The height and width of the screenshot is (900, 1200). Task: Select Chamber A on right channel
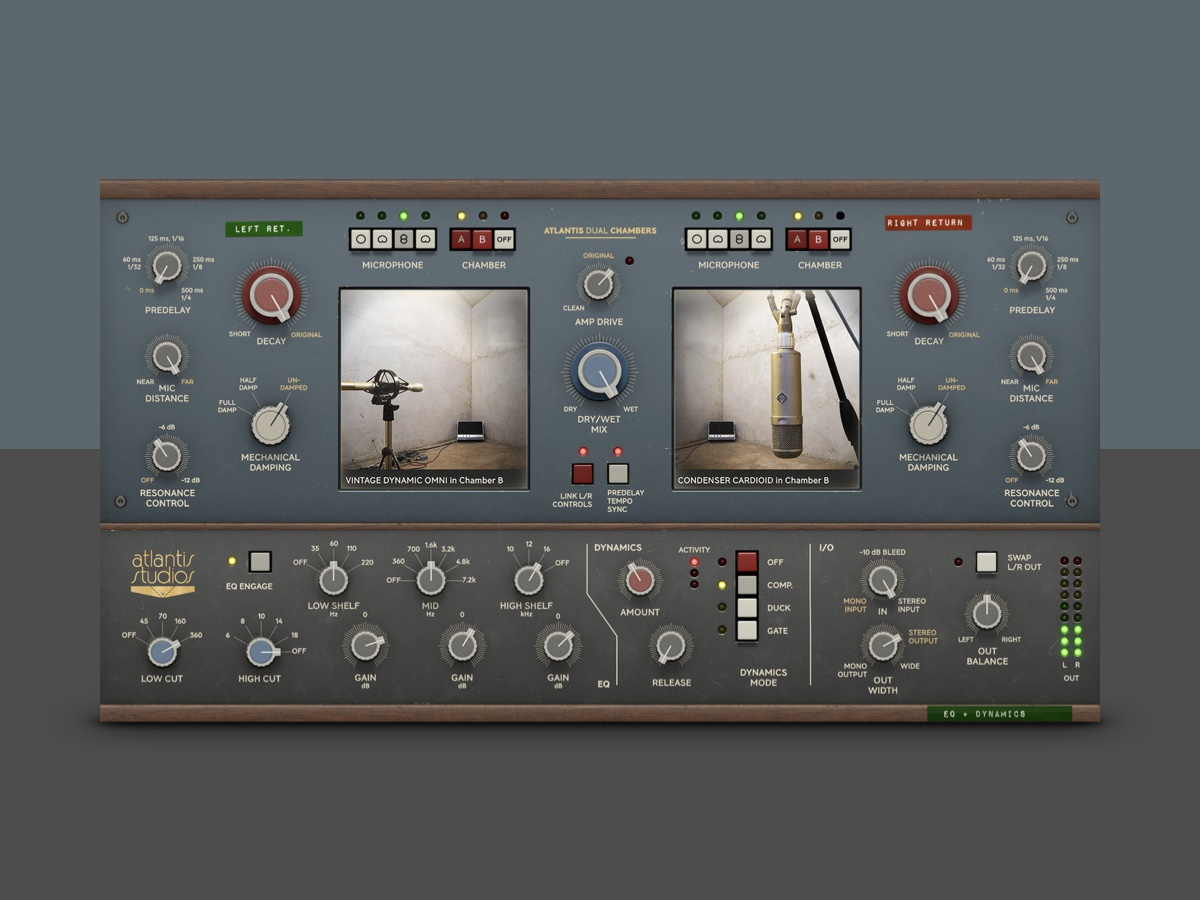tap(797, 239)
